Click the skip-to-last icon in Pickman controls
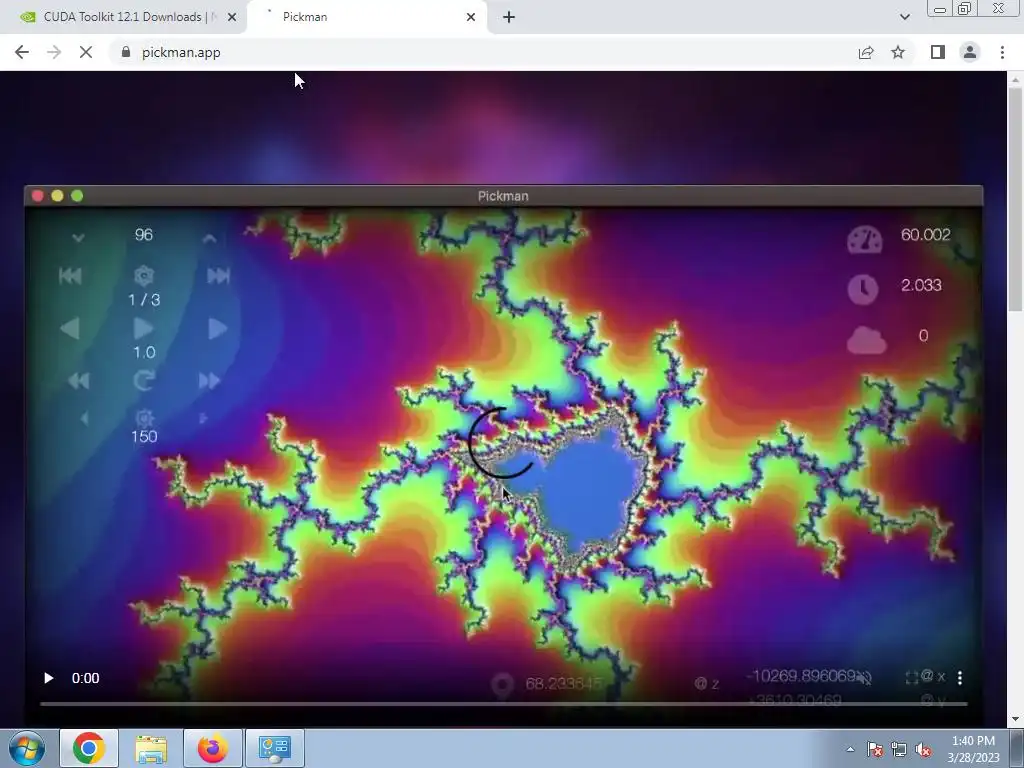The width and height of the screenshot is (1024, 768). pyautogui.click(x=218, y=276)
